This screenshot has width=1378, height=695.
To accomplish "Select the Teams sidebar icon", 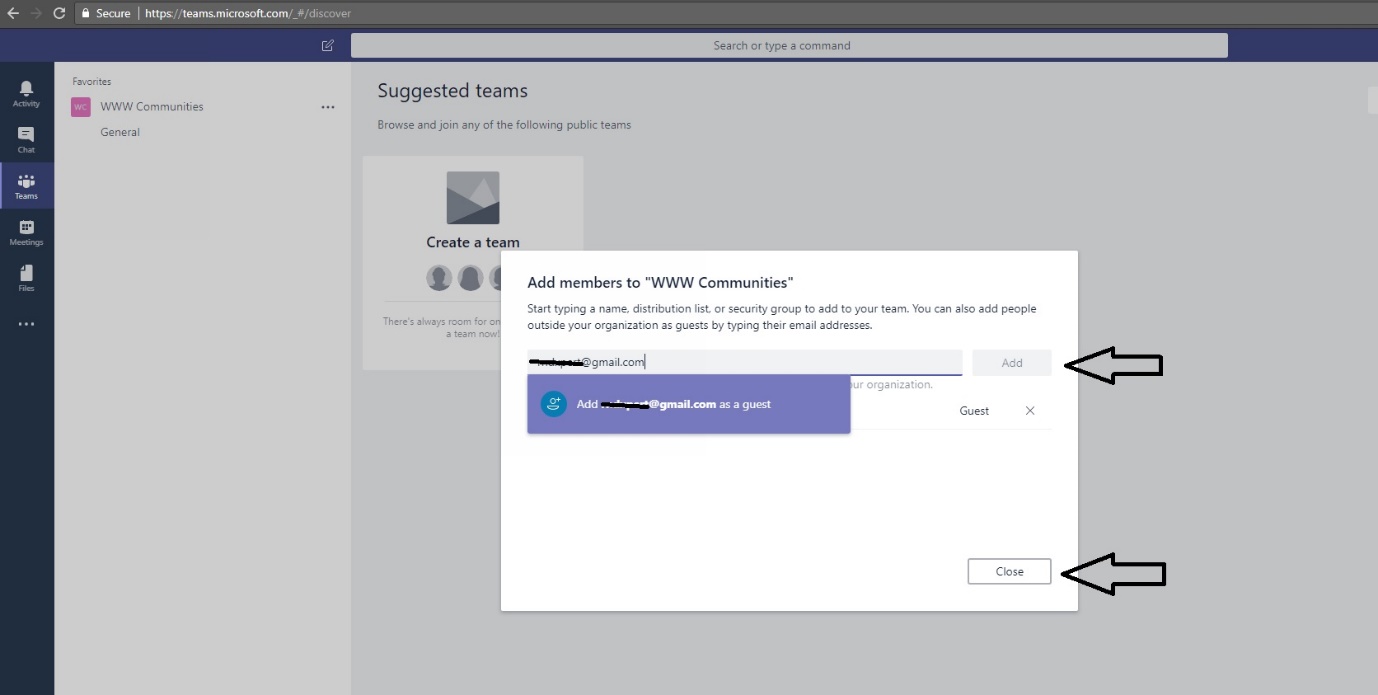I will pyautogui.click(x=26, y=186).
